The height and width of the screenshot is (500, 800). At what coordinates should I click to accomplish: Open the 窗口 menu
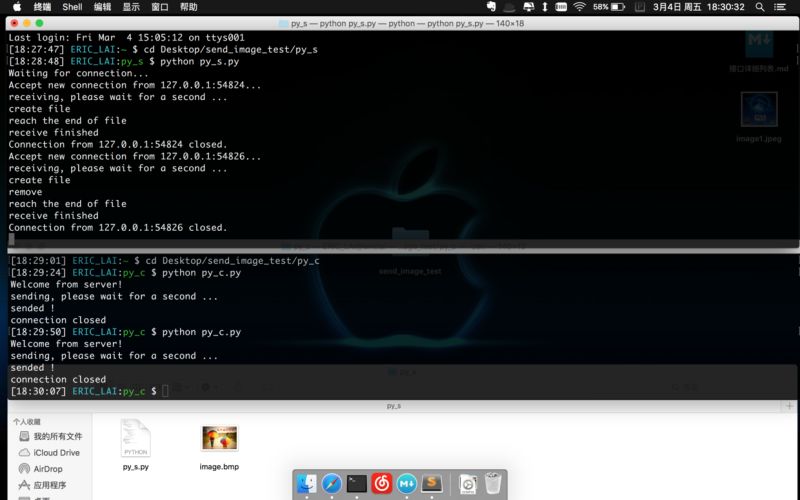pos(160,7)
